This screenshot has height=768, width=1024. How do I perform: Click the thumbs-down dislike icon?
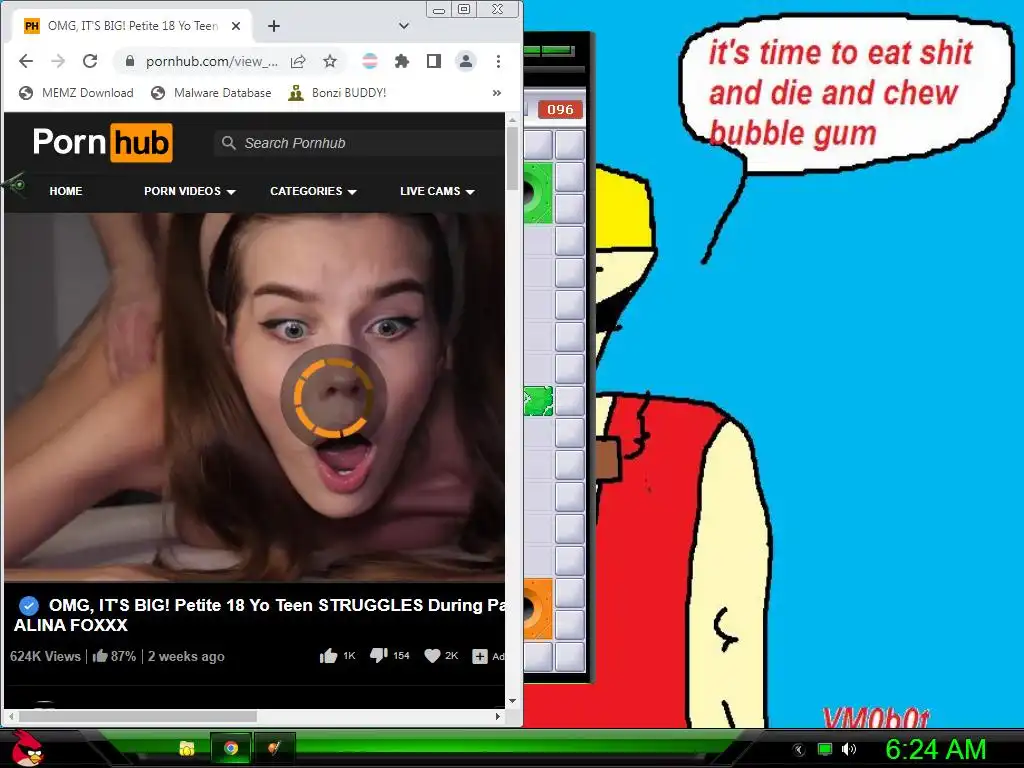(x=379, y=656)
